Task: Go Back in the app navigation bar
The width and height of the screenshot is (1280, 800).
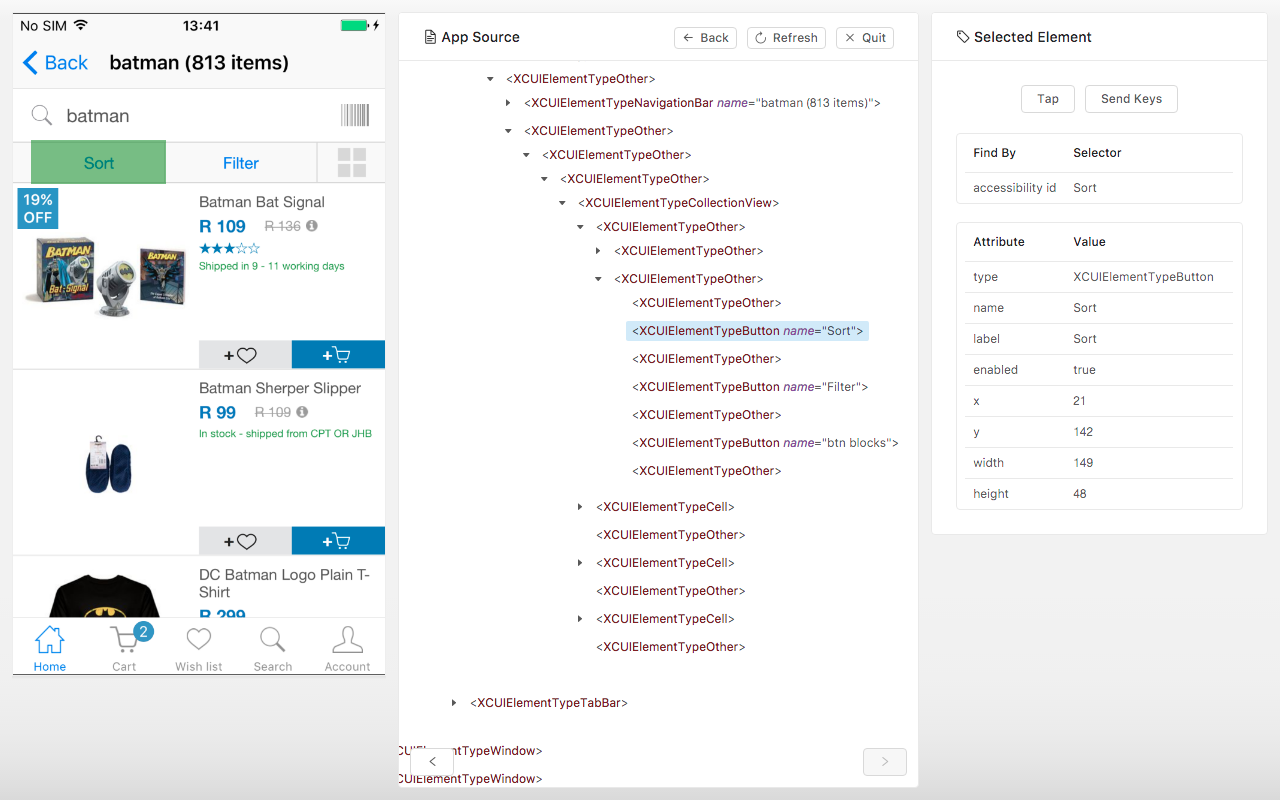Action: tap(55, 63)
